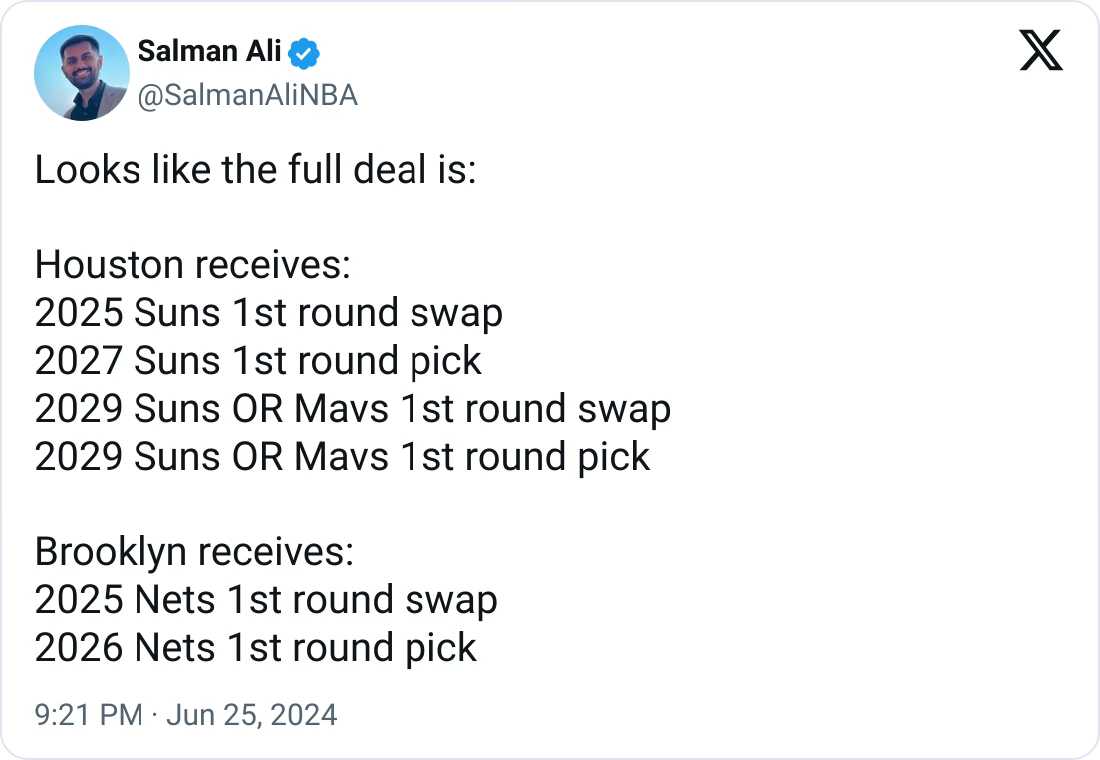
Task: Select the '2025 Suns 1st round swap' line
Action: point(269,313)
